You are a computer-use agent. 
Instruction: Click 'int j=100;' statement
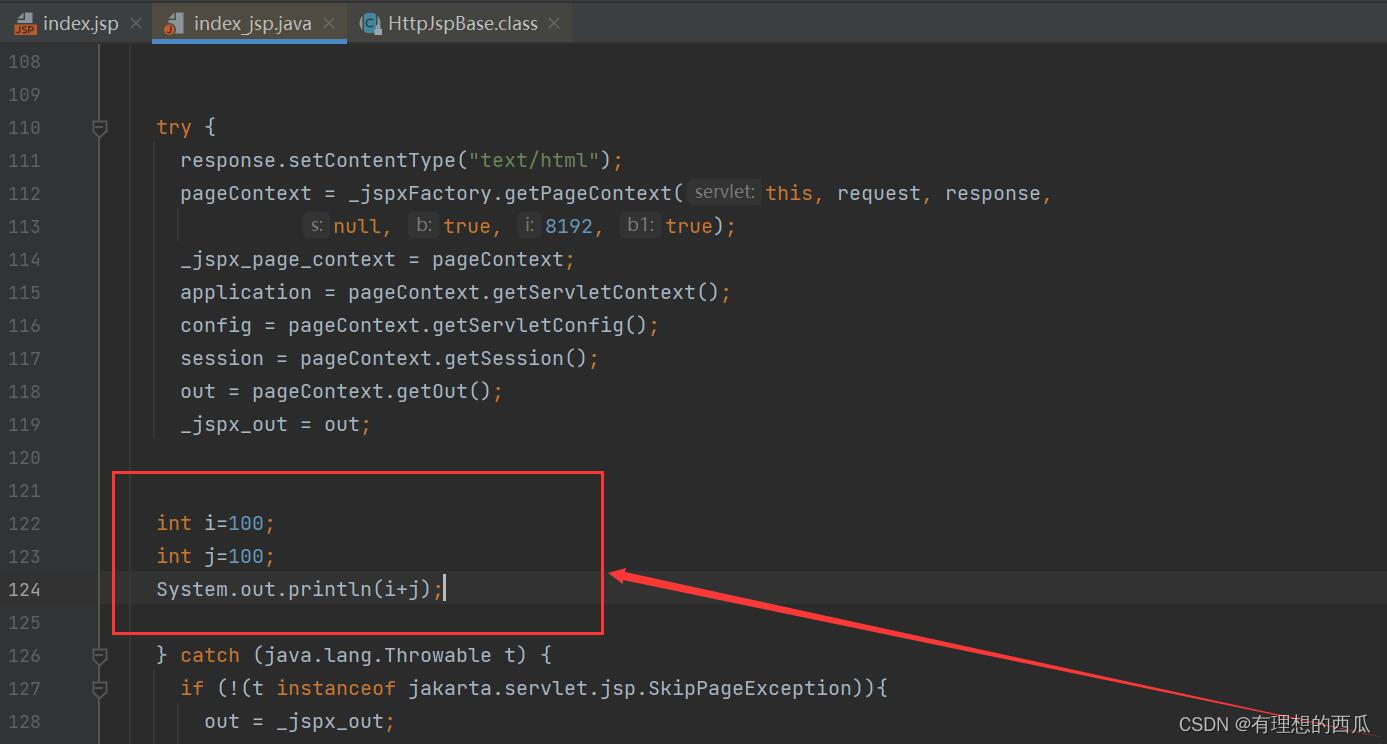coord(215,556)
